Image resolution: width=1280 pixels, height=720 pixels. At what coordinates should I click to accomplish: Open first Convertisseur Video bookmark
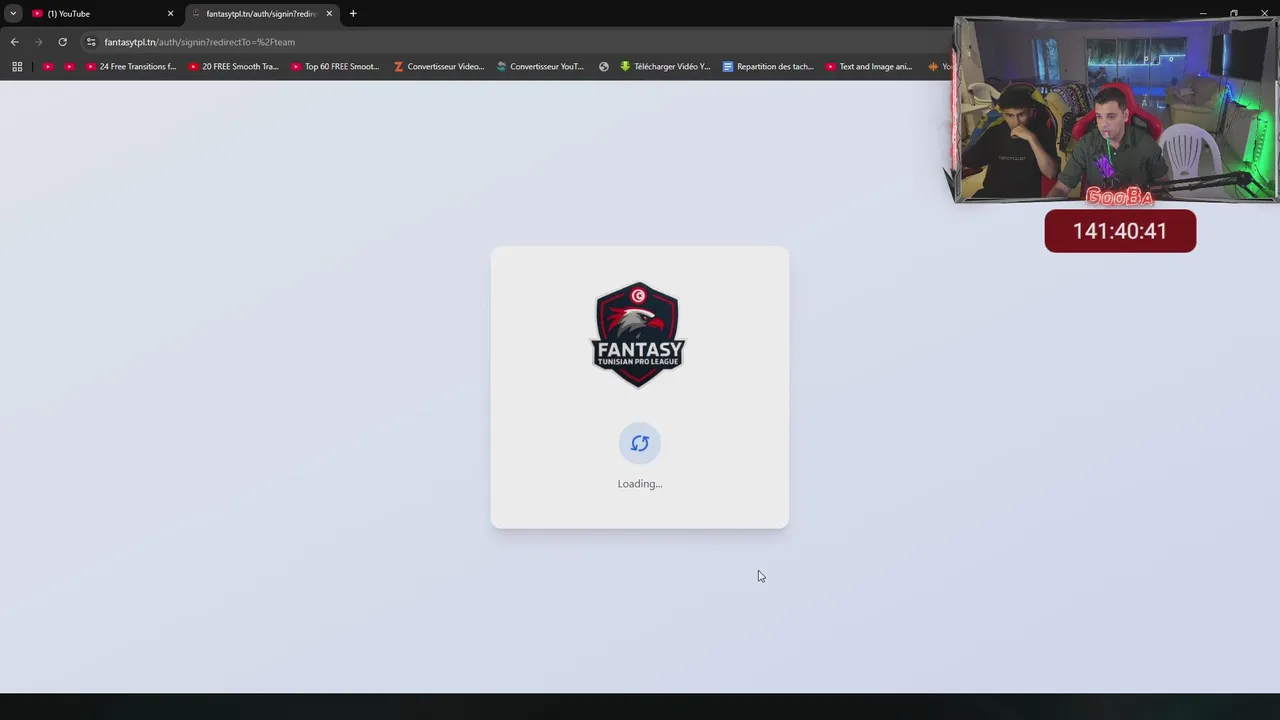click(439, 67)
